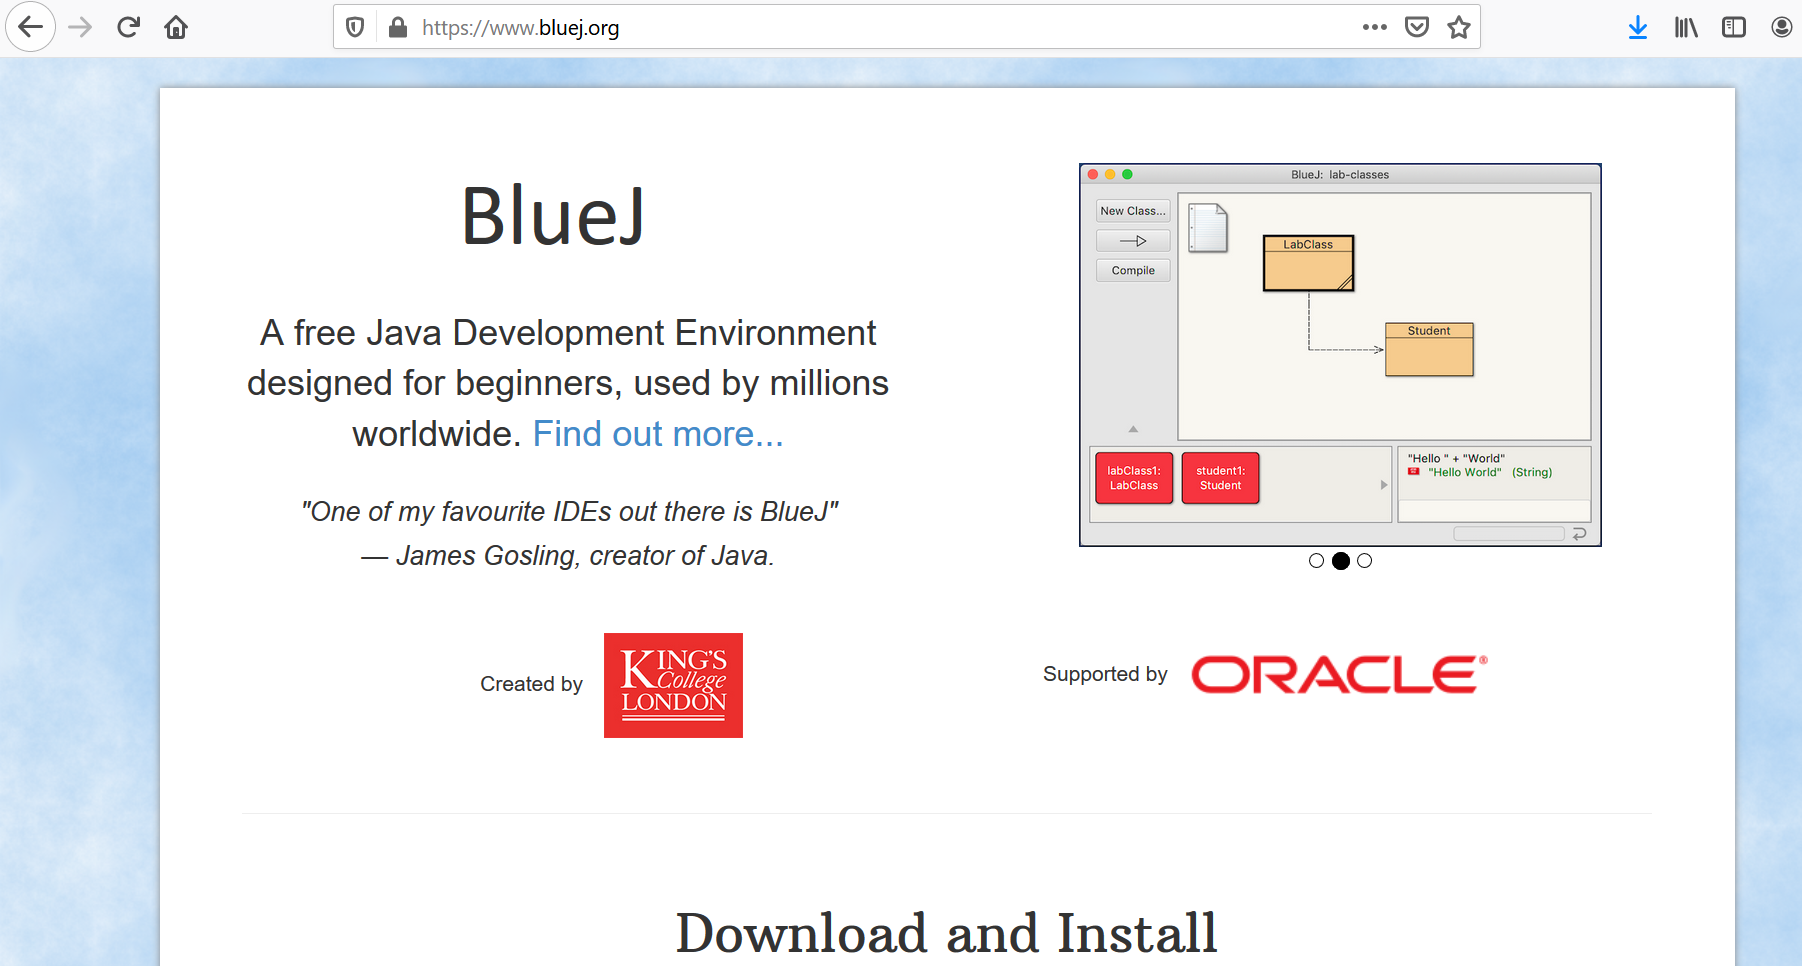Screen dimensions: 1802x966
Task: Open the Firefox account profile icon
Action: click(x=1781, y=27)
